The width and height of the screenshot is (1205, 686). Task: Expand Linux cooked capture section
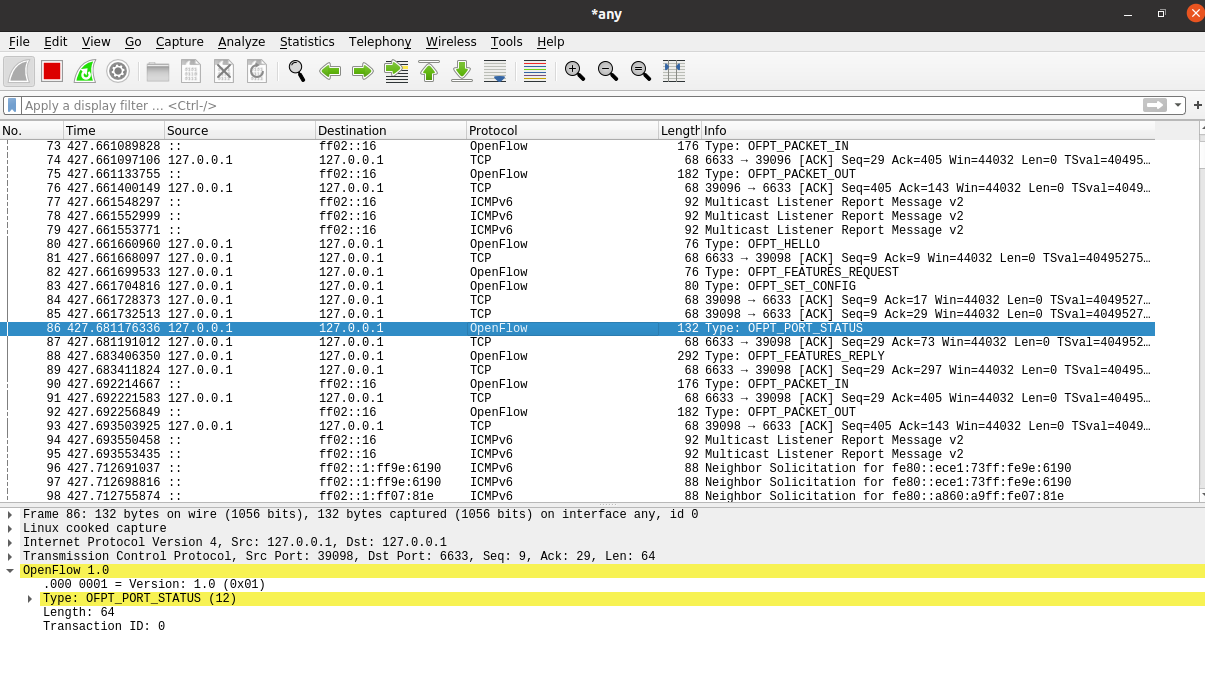tap(11, 529)
